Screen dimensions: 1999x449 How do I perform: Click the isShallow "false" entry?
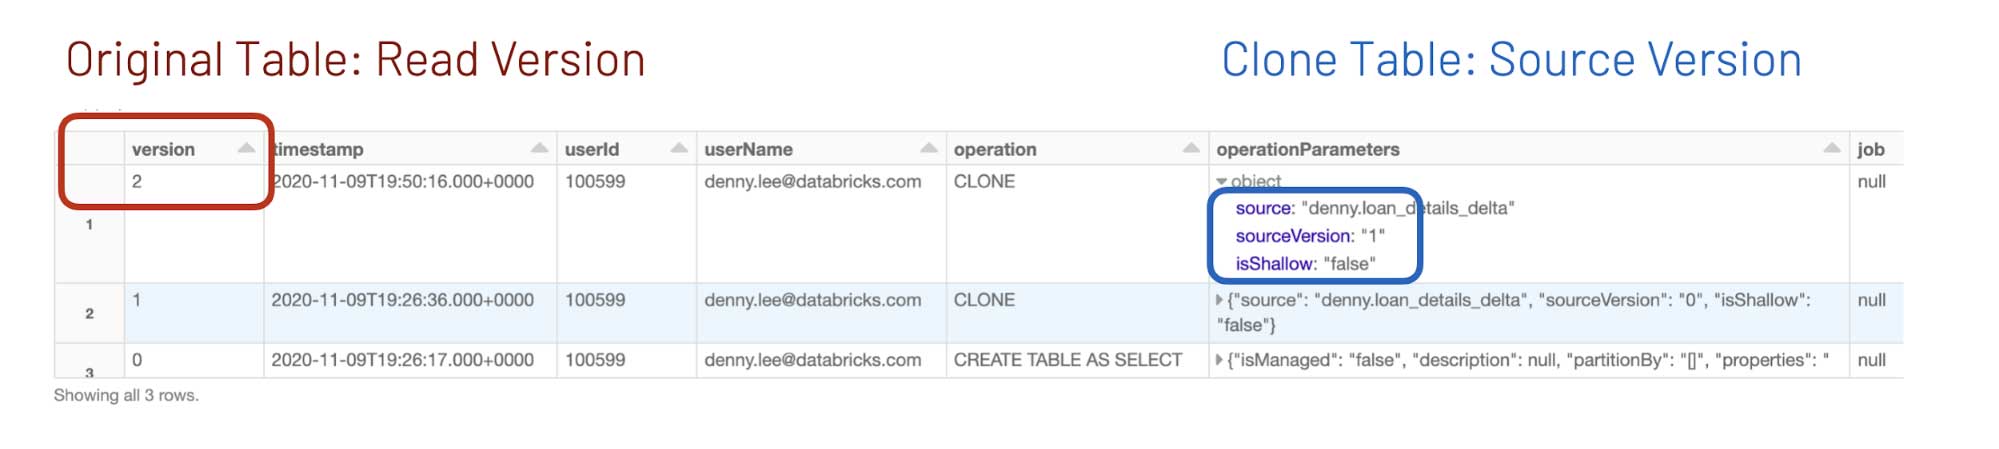coord(1305,264)
